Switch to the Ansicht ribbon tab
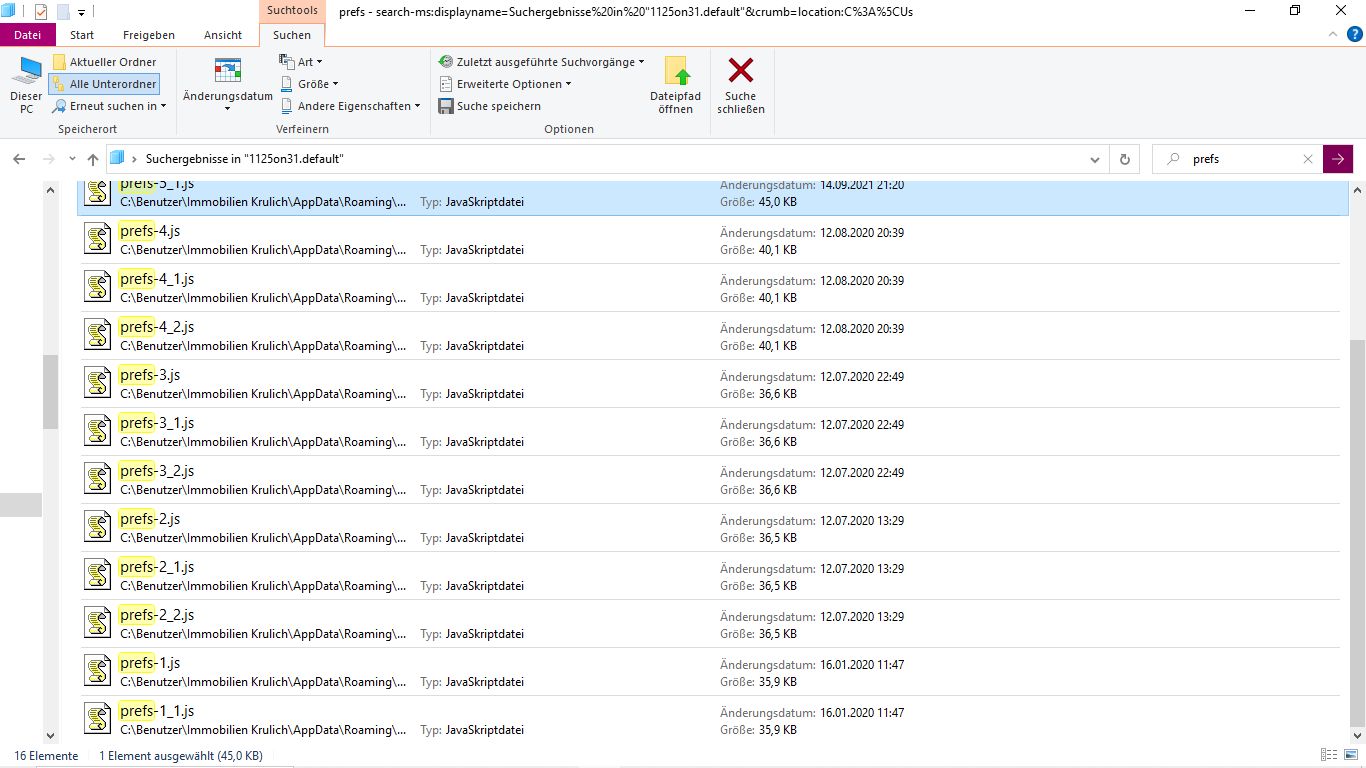Viewport: 1366px width, 768px height. pos(223,35)
